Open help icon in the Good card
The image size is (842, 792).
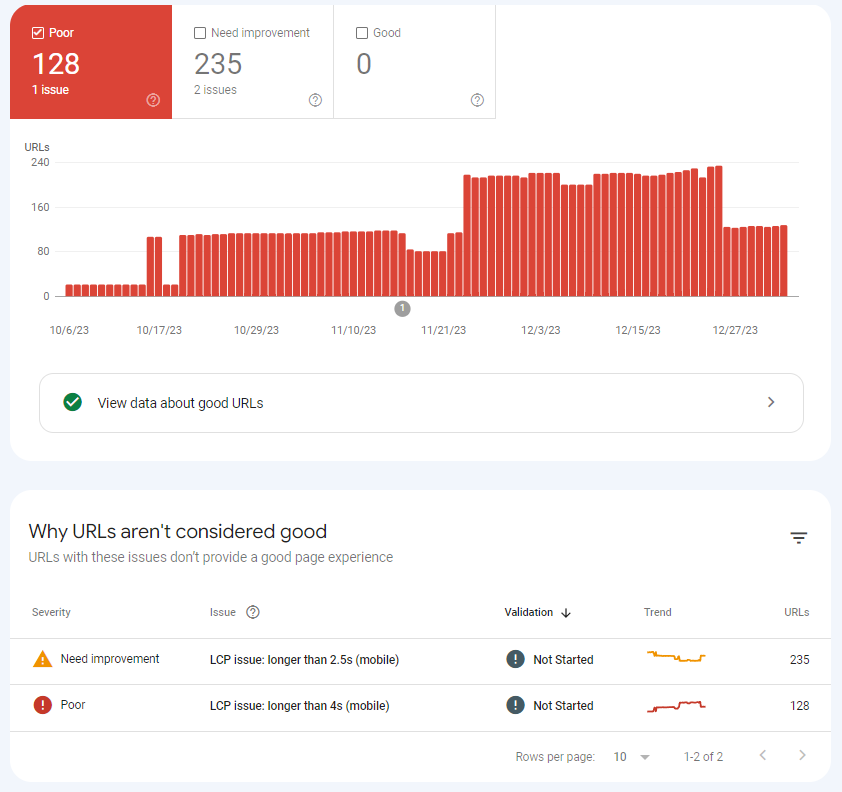[x=477, y=100]
